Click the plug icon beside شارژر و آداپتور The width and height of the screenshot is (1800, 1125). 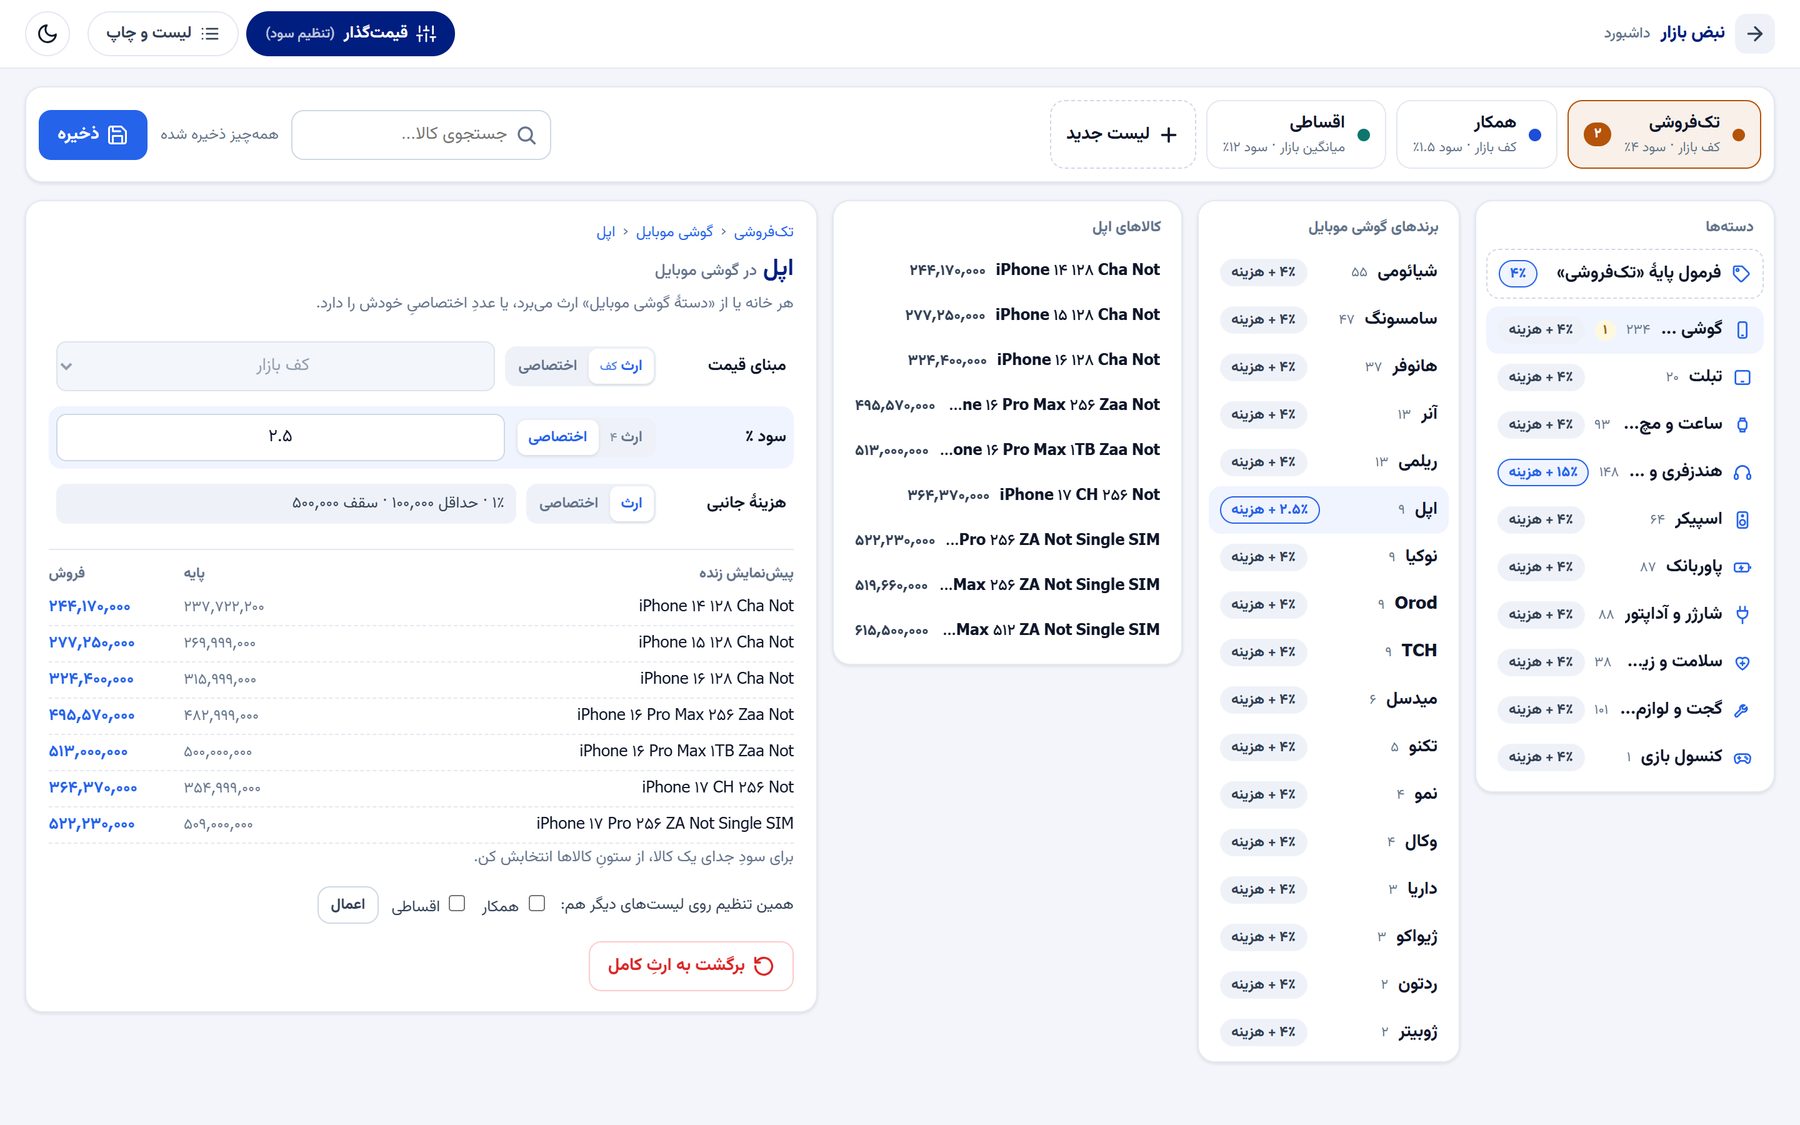pyautogui.click(x=1742, y=614)
